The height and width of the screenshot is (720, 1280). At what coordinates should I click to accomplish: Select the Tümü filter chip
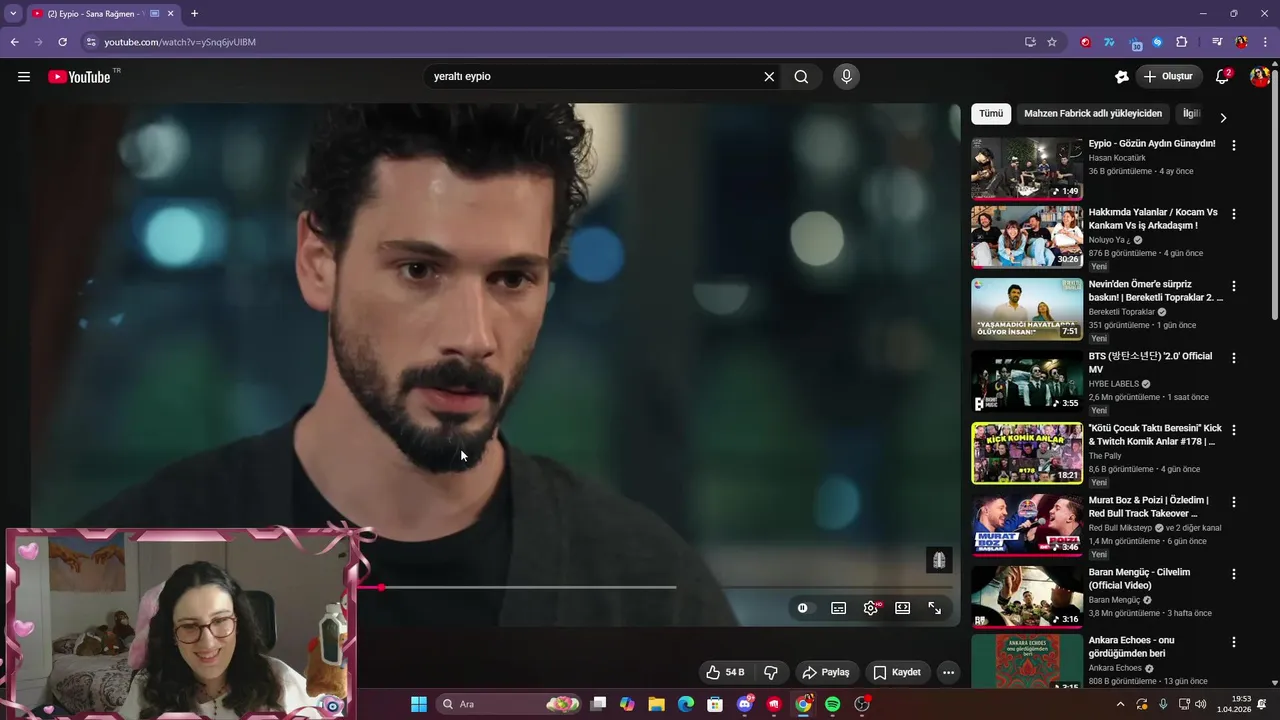(x=991, y=114)
